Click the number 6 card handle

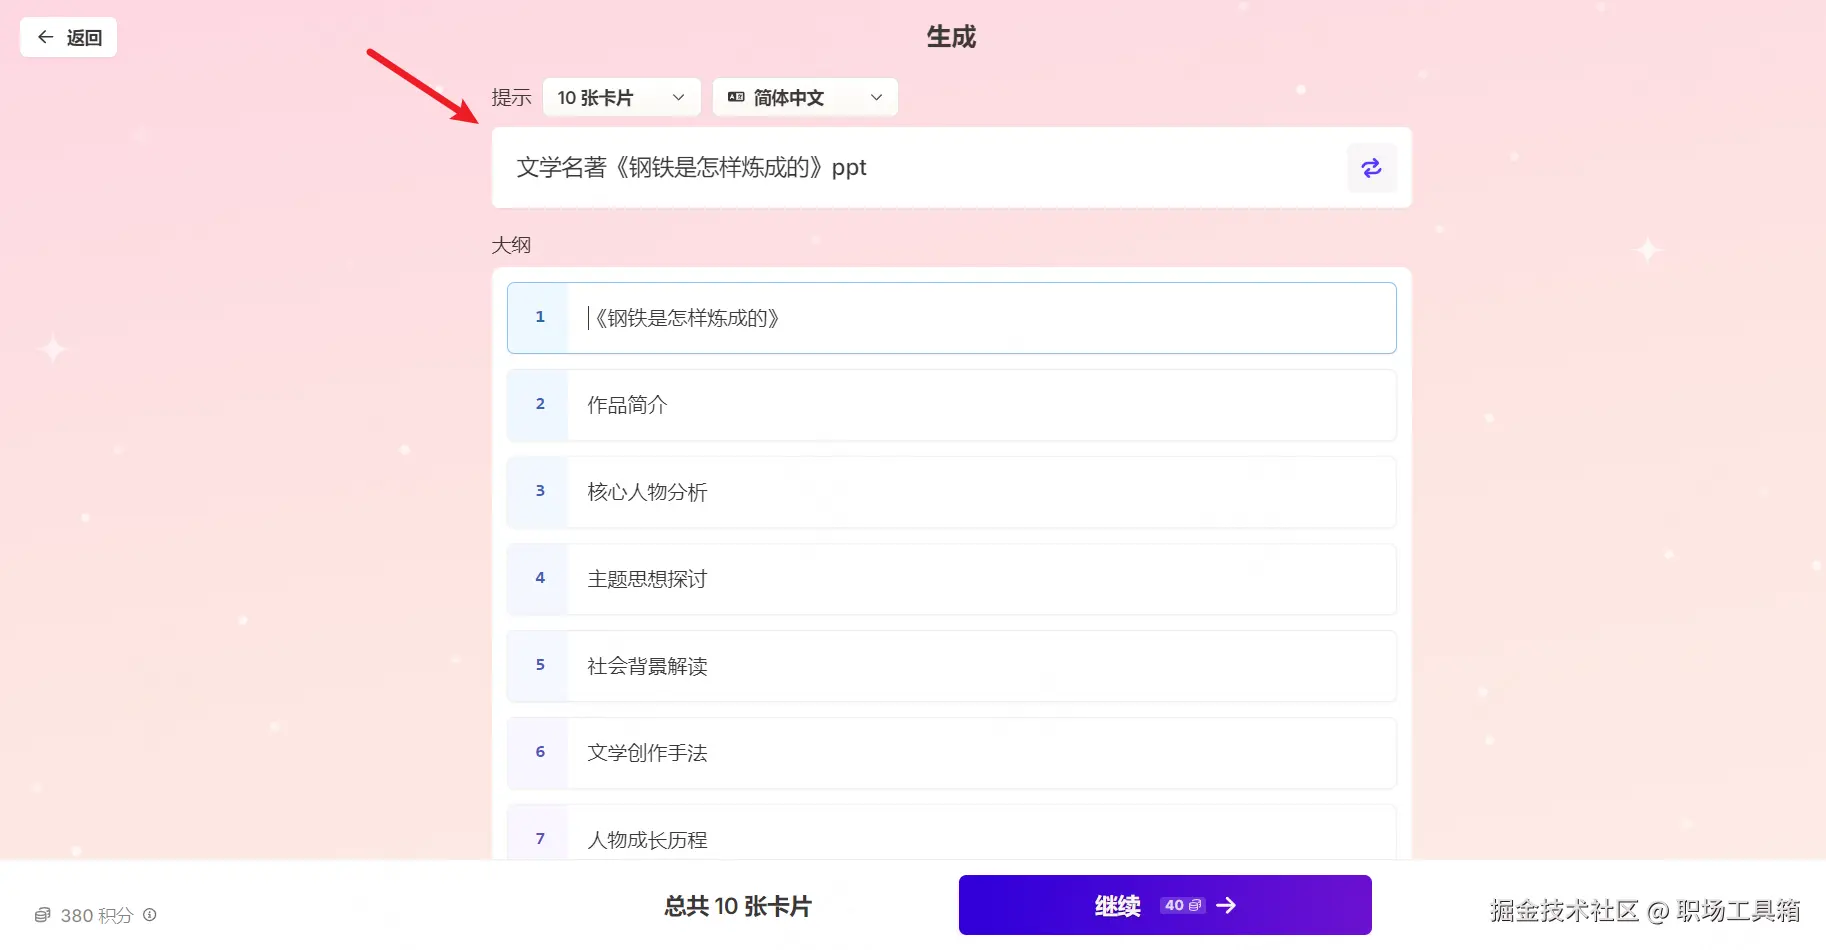coord(538,753)
